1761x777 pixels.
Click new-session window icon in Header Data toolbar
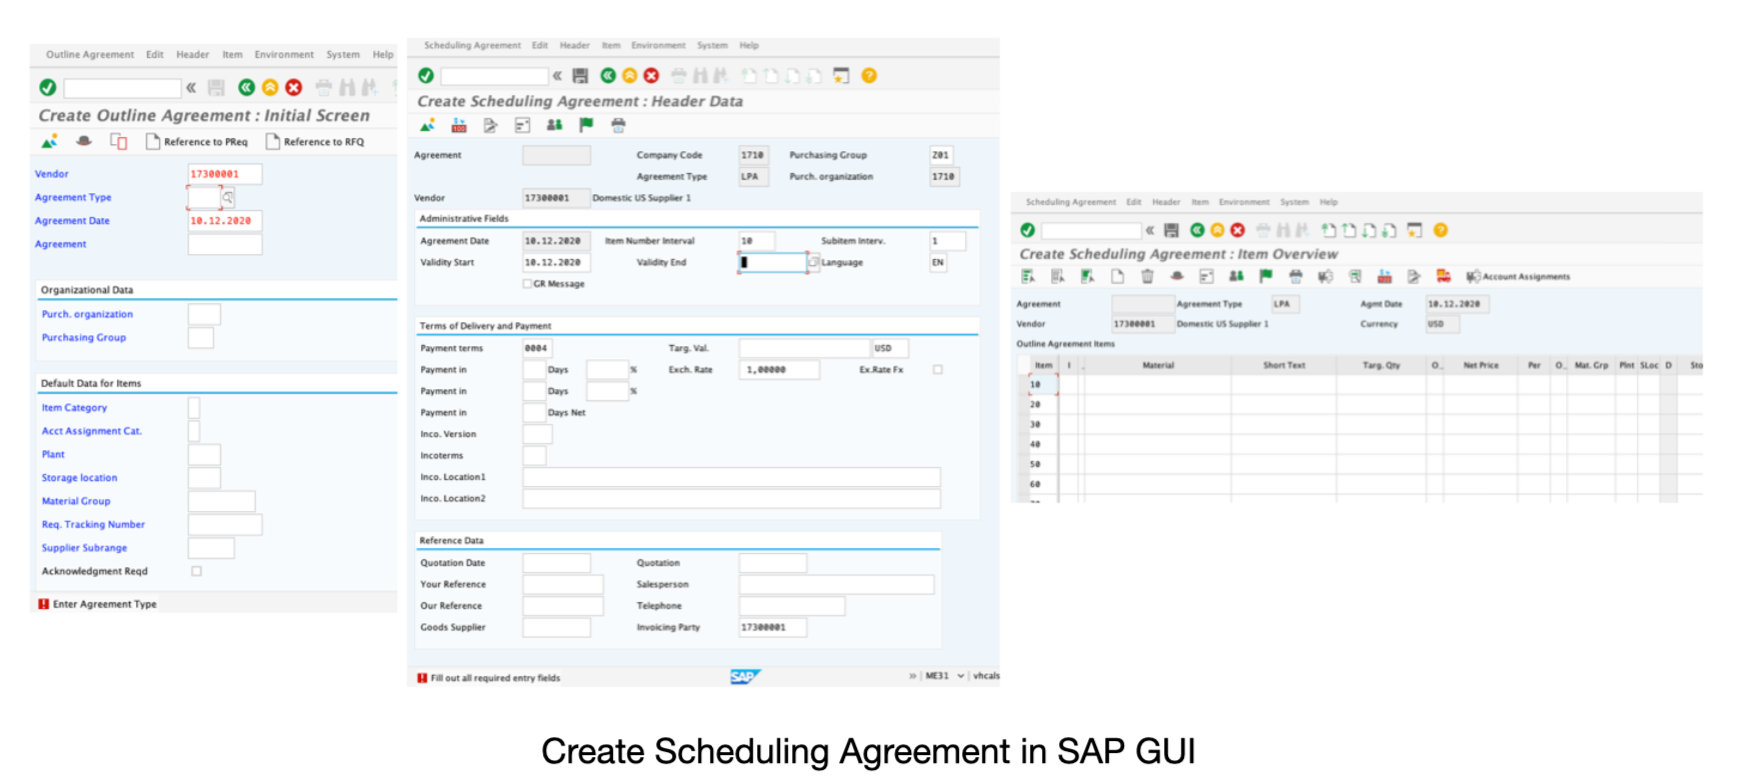[841, 75]
